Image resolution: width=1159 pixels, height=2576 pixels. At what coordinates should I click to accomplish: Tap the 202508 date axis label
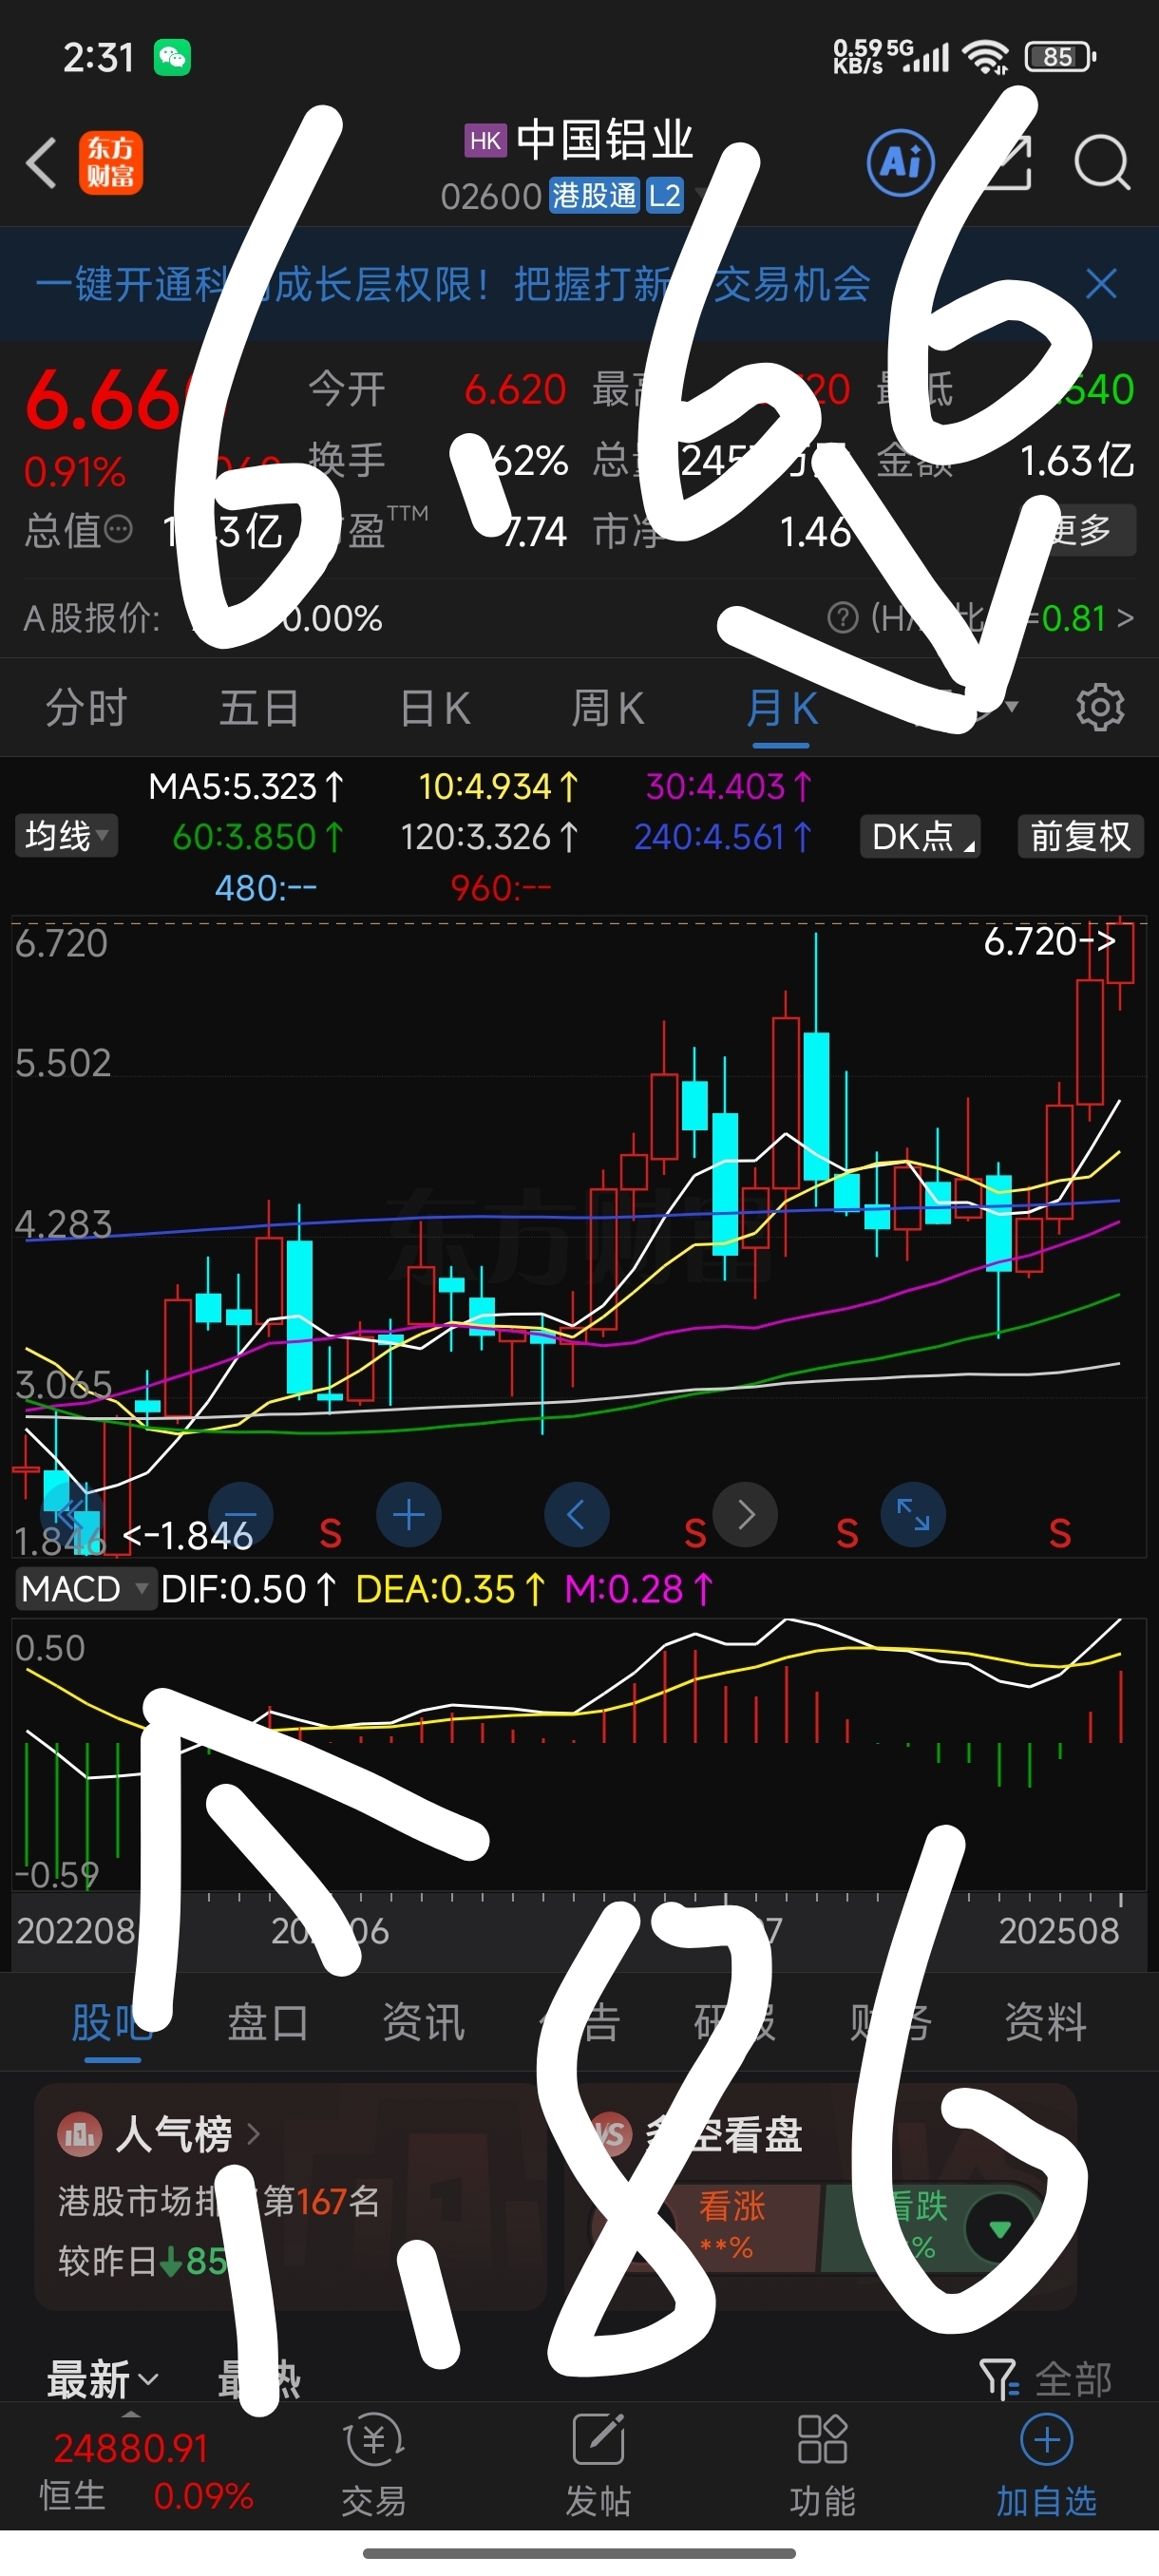pos(1058,1930)
